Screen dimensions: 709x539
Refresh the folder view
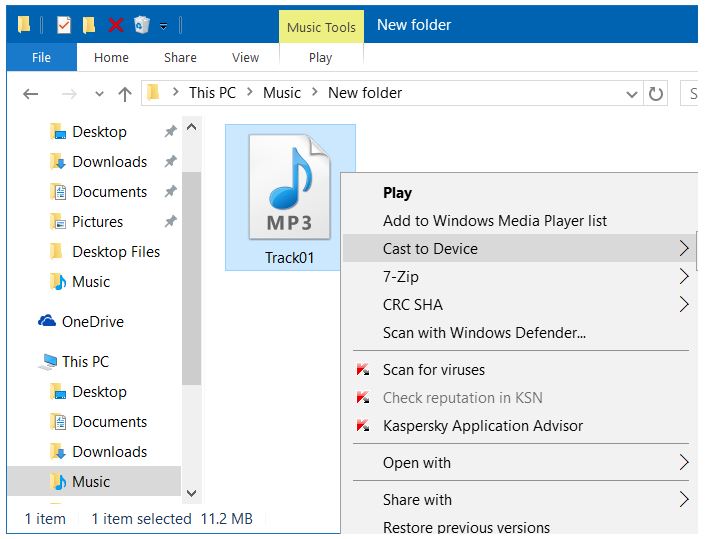[x=656, y=94]
